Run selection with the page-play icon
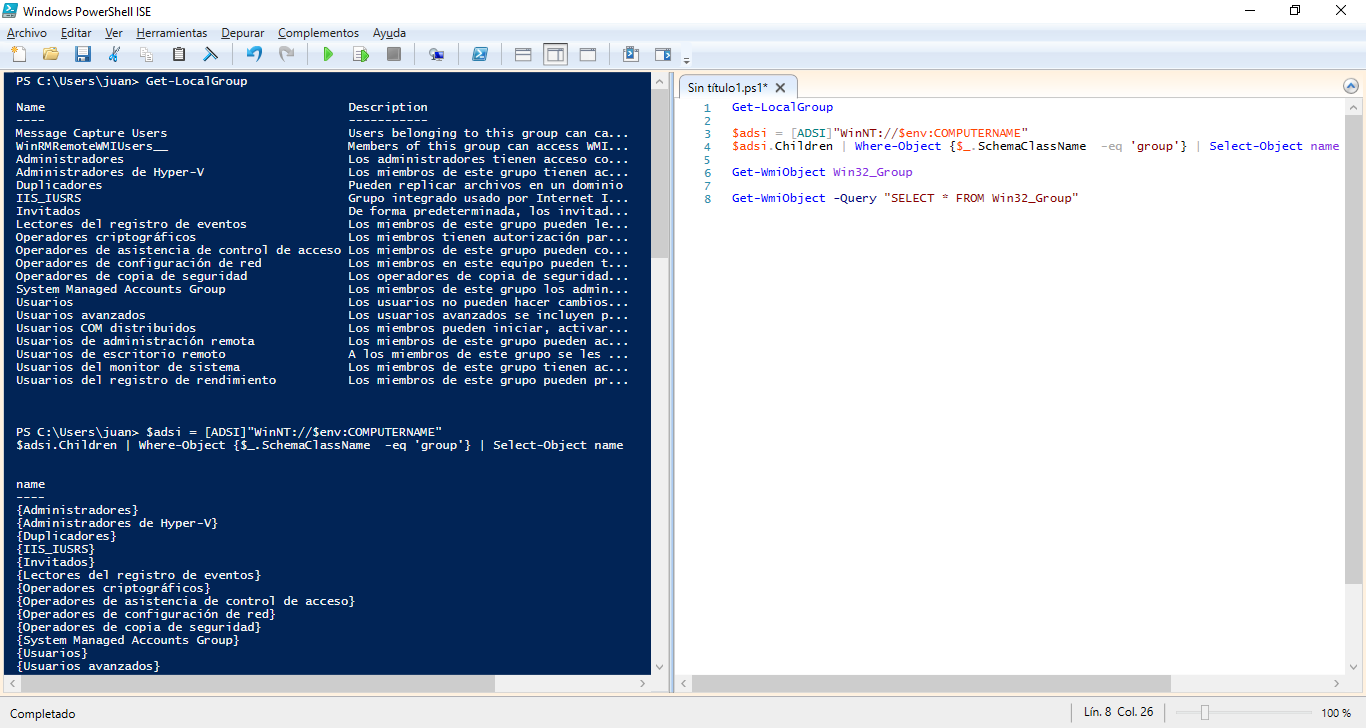The height and width of the screenshot is (728, 1366). 360,54
